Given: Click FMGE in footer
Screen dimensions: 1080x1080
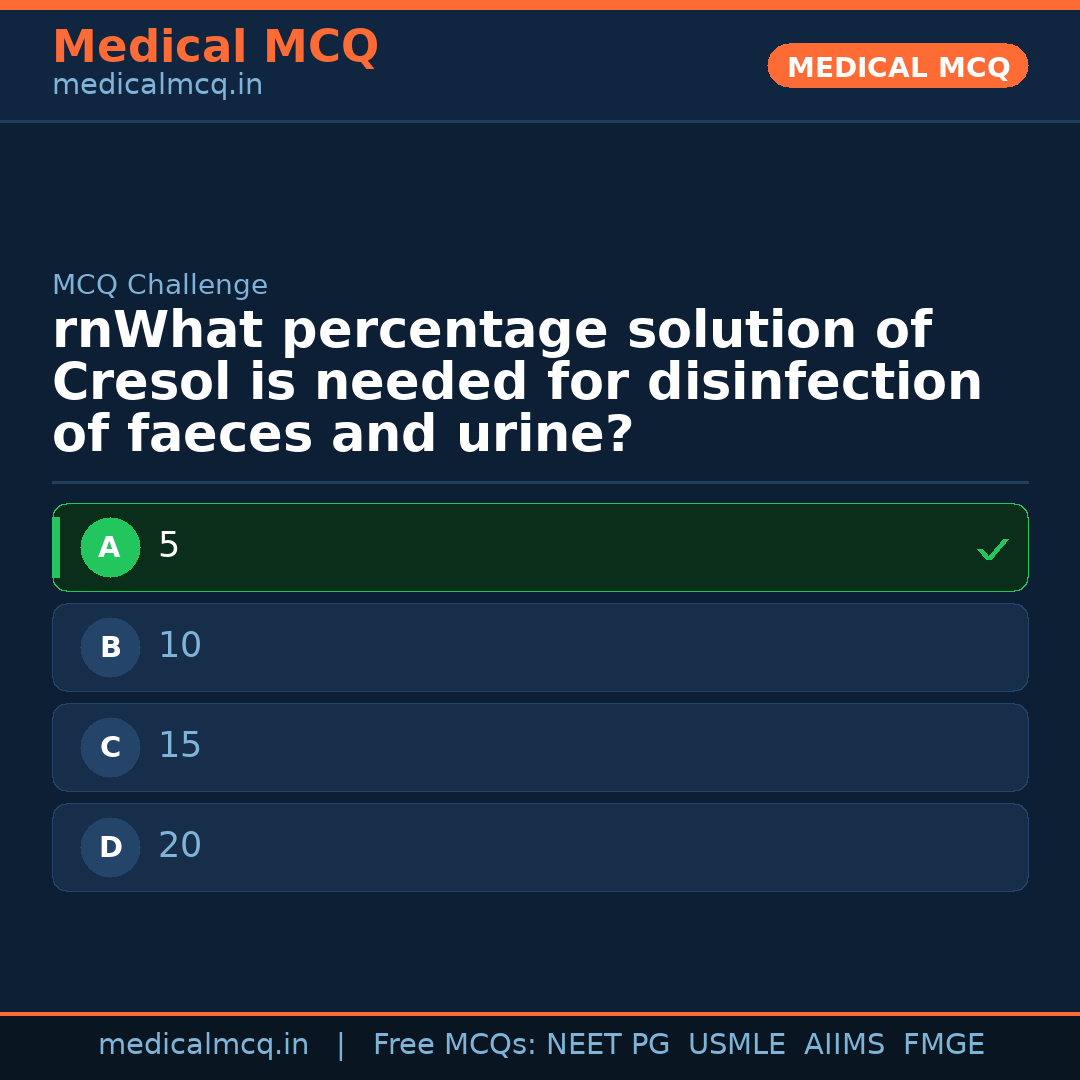Looking at the screenshot, I should click(943, 1045).
